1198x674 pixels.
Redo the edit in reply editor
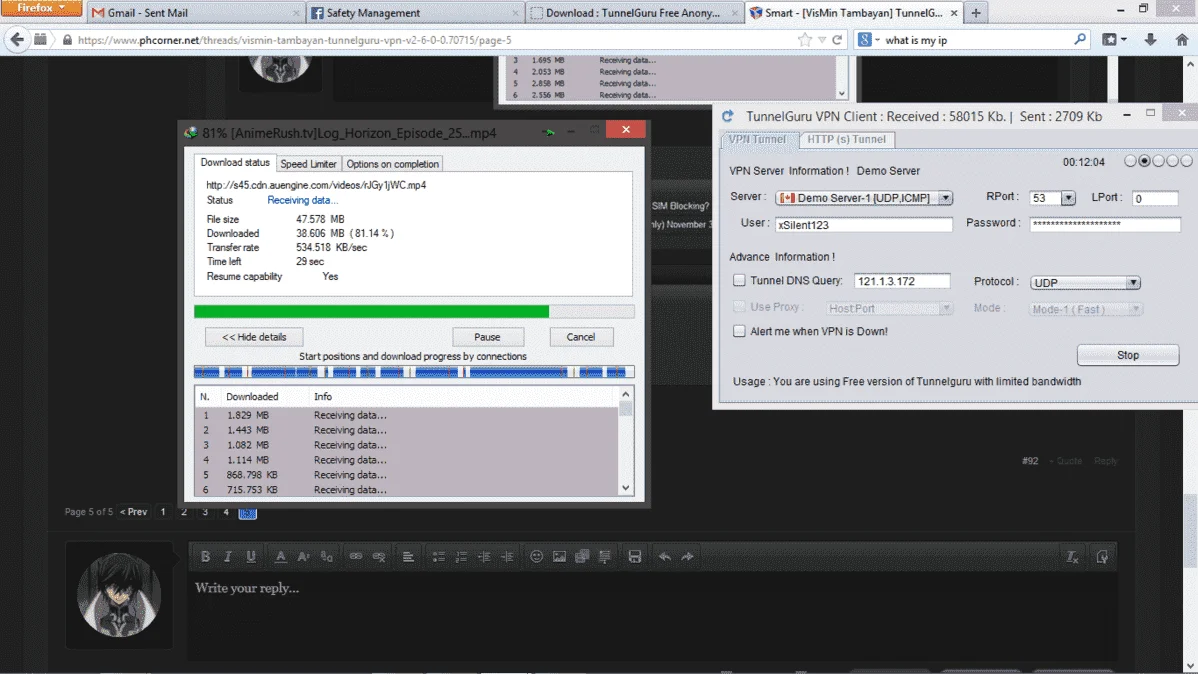[x=687, y=556]
